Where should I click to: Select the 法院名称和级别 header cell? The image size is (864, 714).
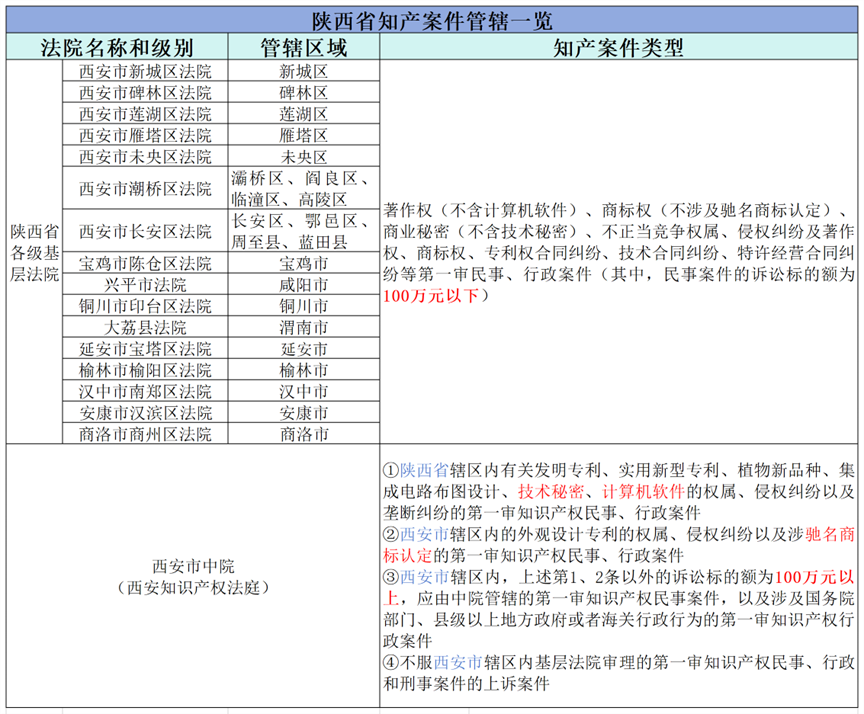point(116,49)
